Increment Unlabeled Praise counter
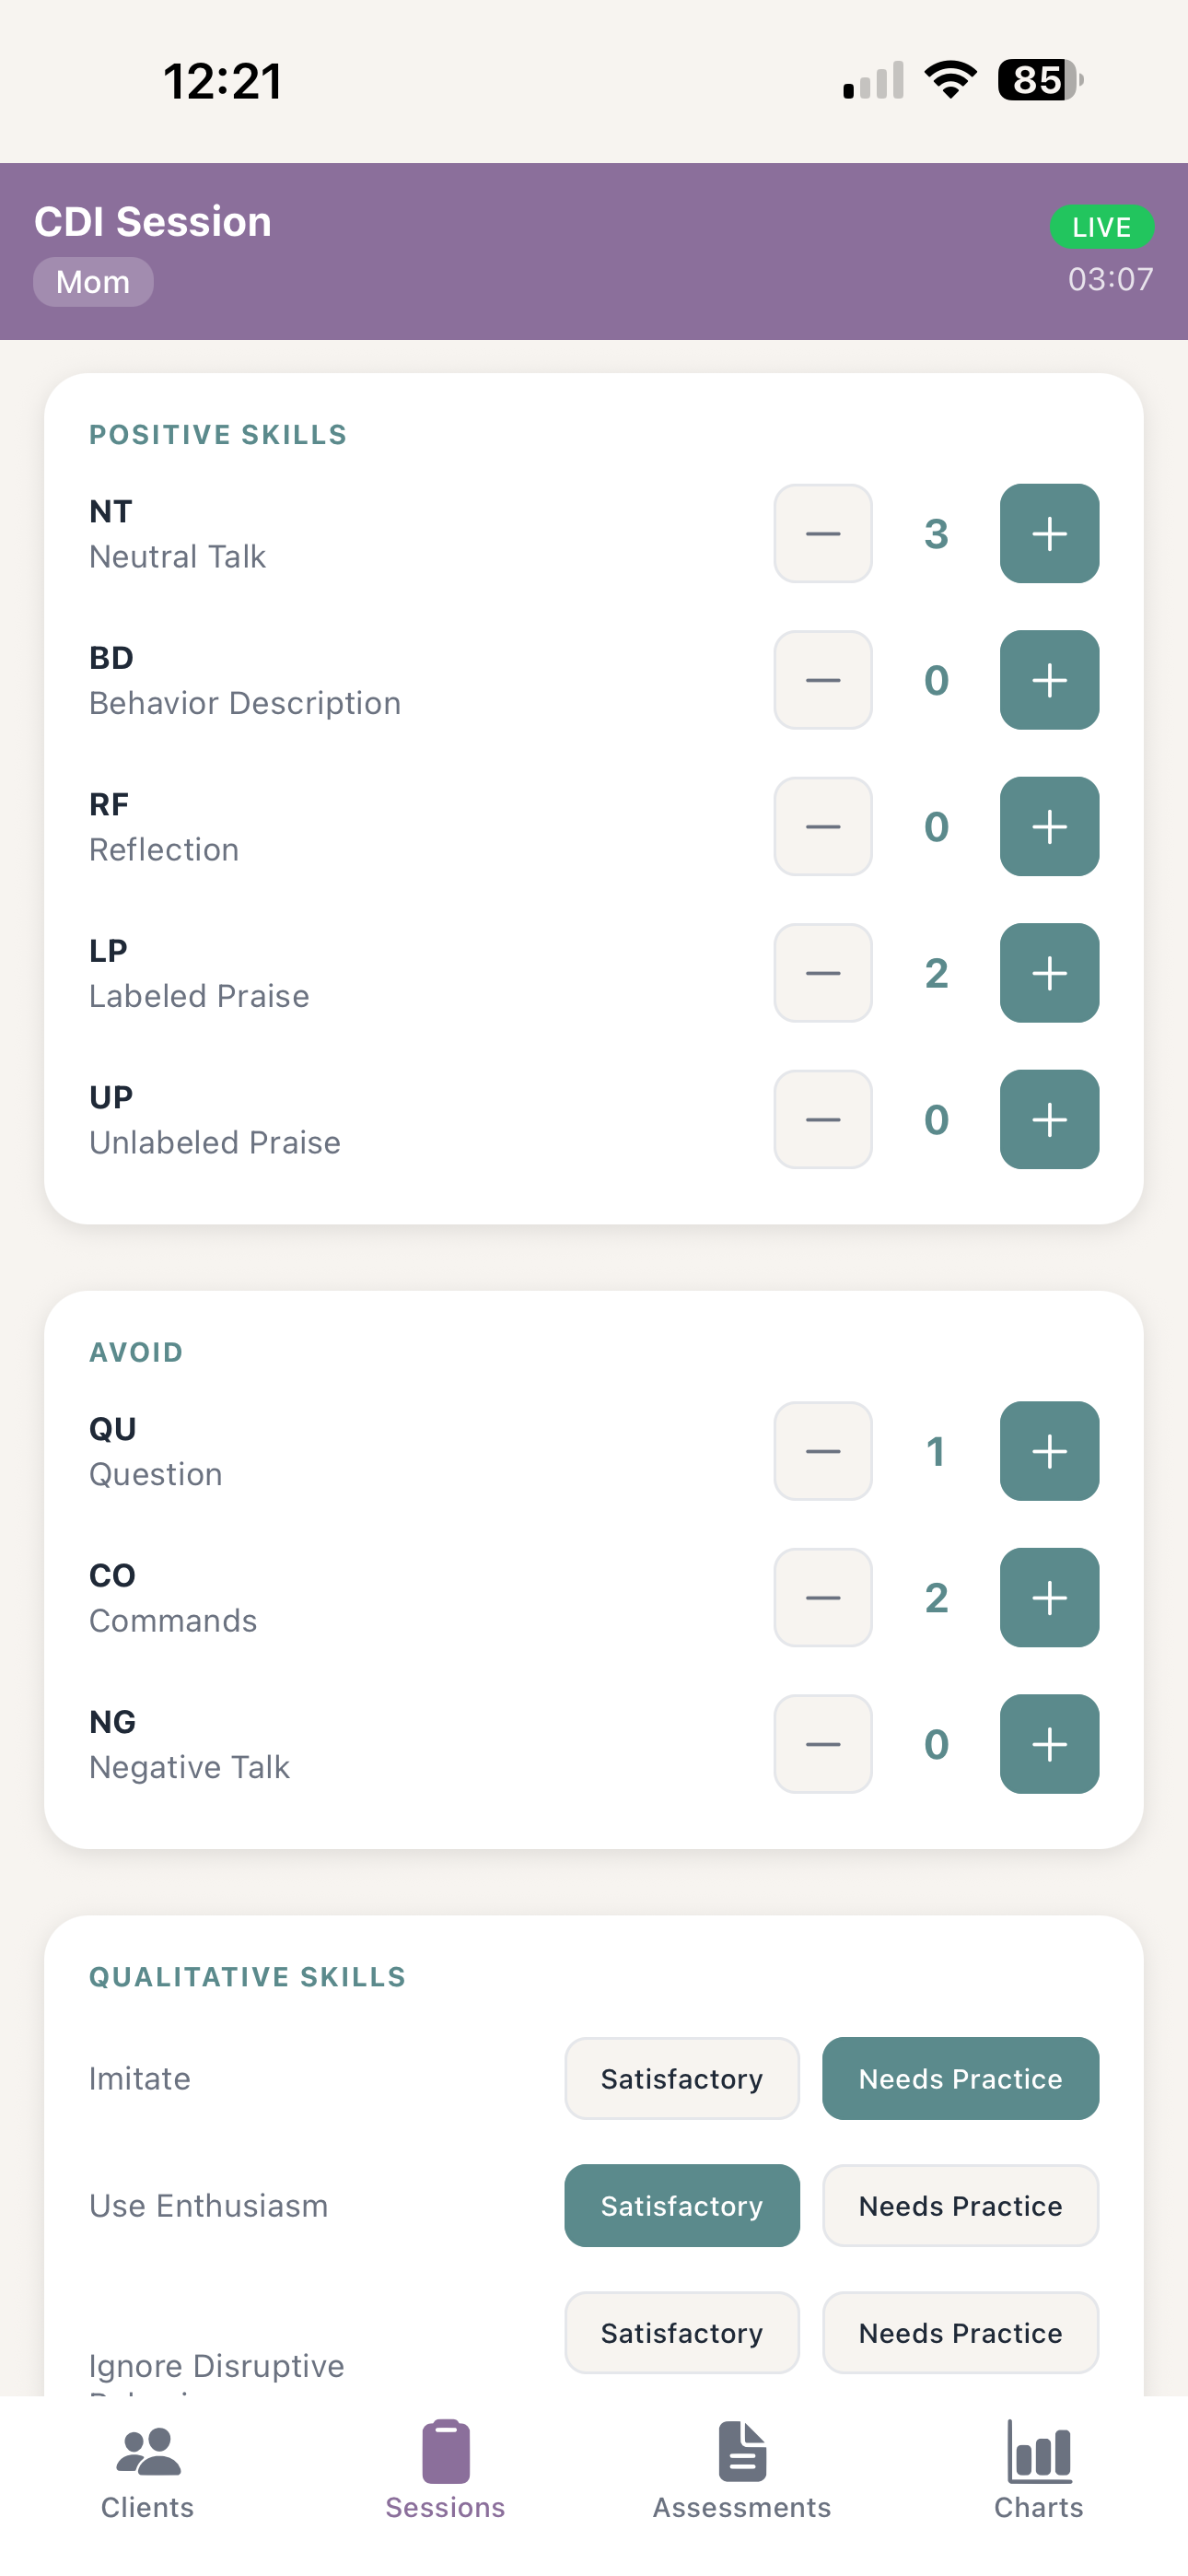This screenshot has height=2576, width=1188. click(x=1049, y=1119)
